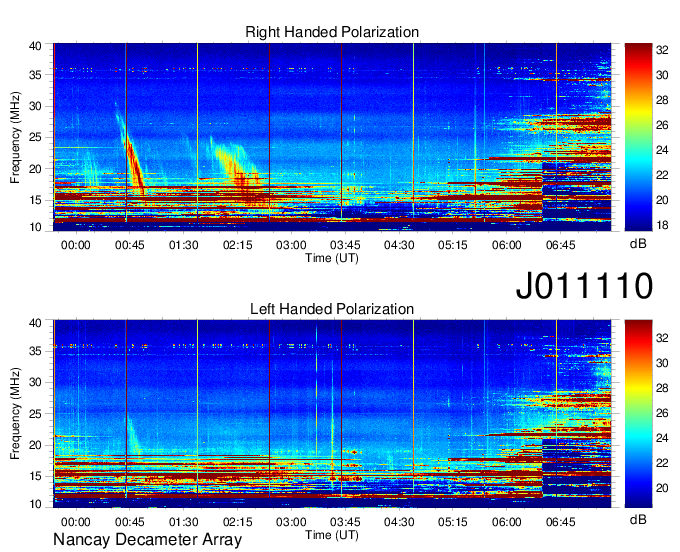Click the 35 MHz tick of Left Handed plot

pyautogui.click(x=35, y=351)
